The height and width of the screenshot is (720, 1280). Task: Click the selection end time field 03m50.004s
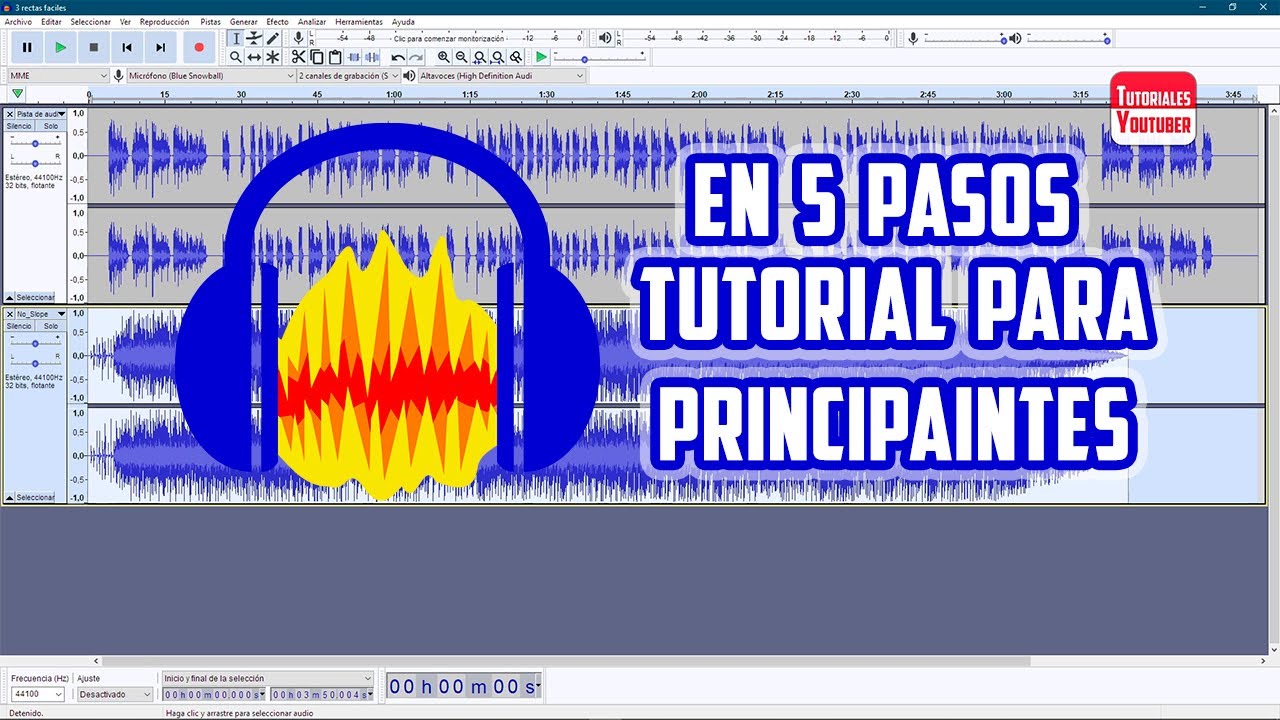pos(321,694)
